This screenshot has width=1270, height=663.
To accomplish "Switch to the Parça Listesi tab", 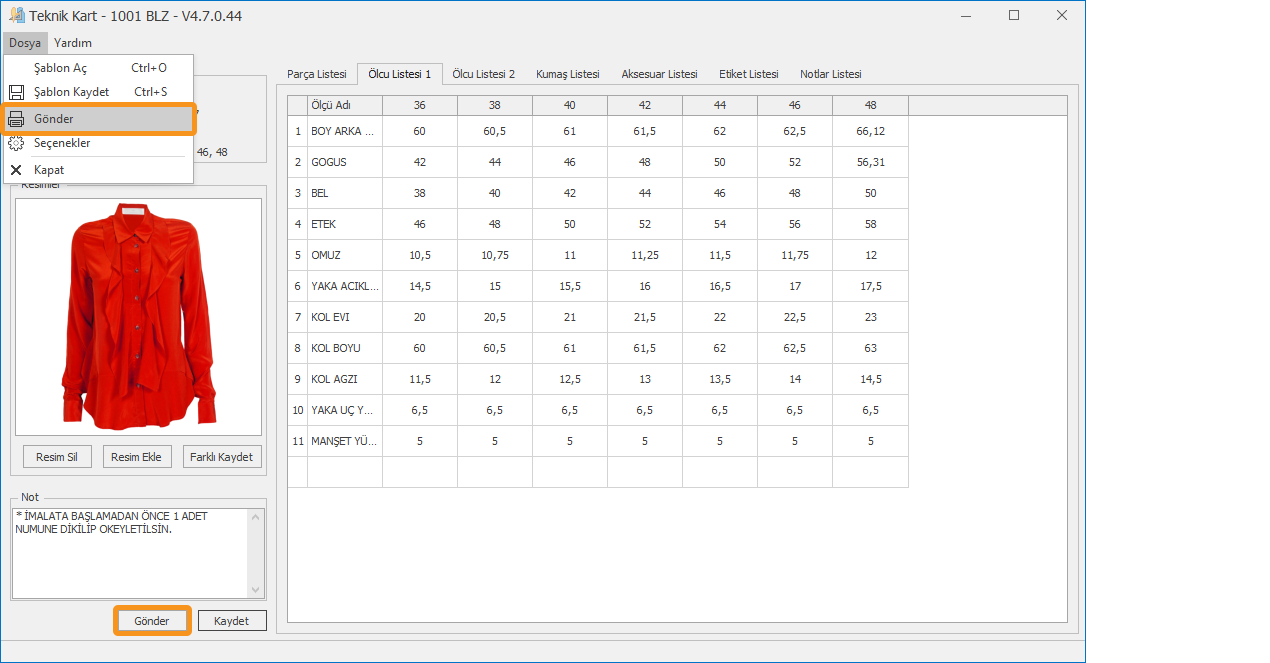I will click(316, 74).
